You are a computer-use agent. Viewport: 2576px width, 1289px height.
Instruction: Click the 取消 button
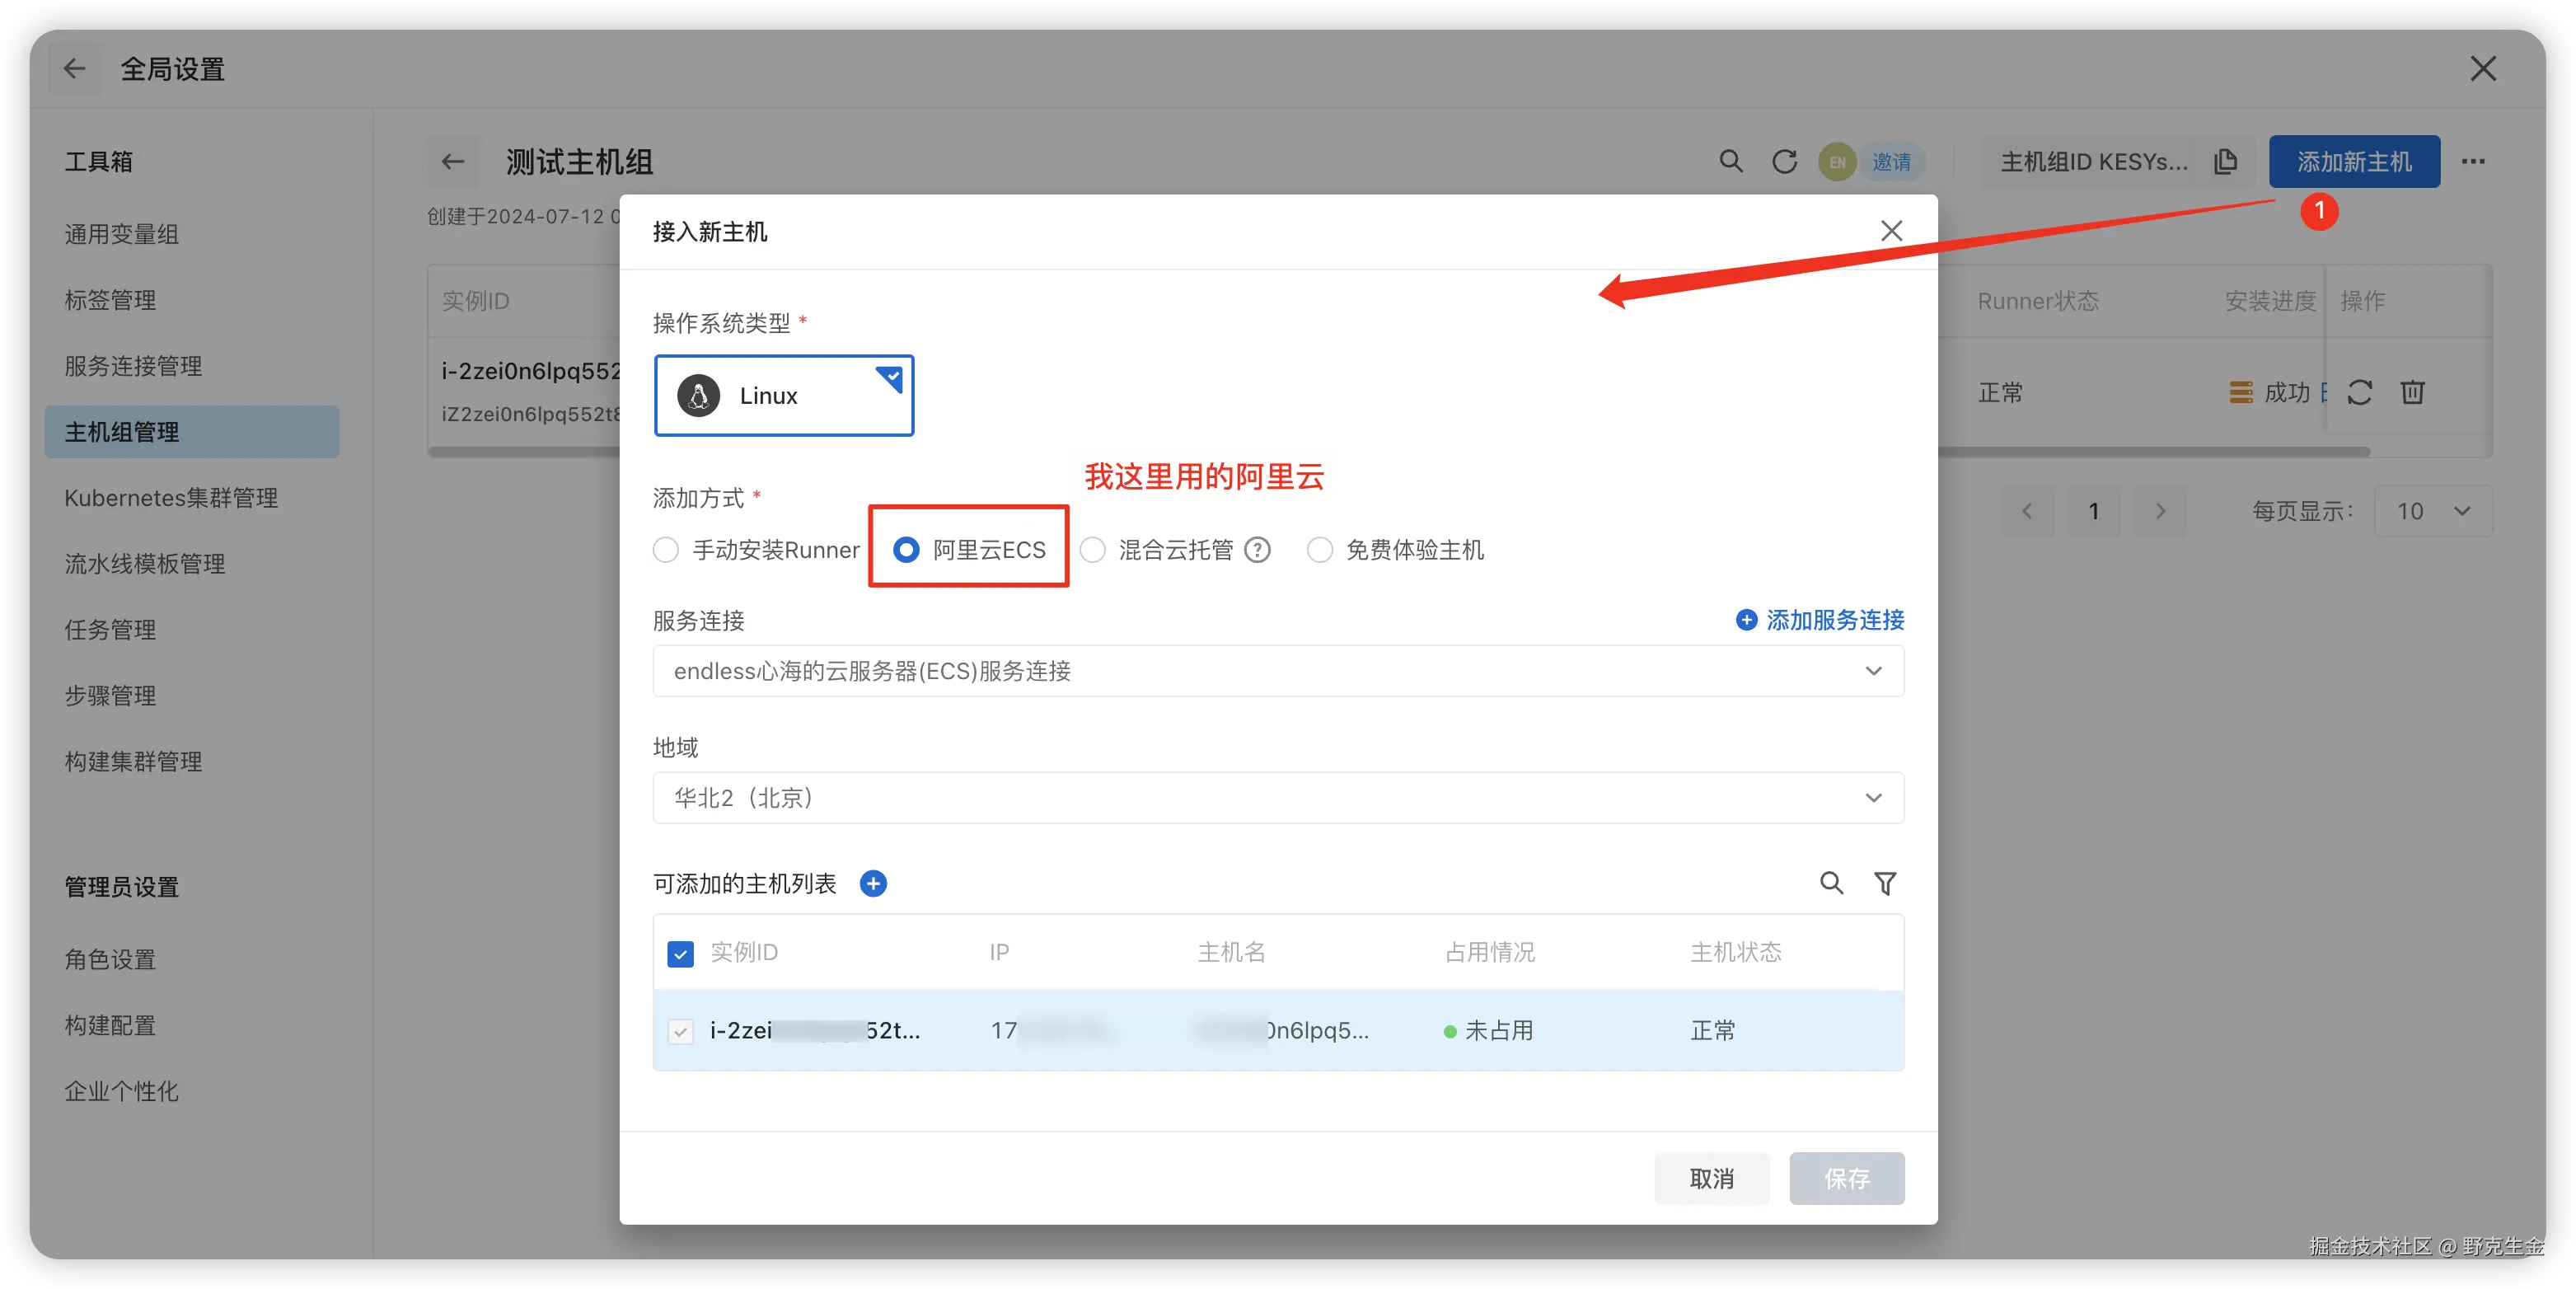coord(1711,1178)
